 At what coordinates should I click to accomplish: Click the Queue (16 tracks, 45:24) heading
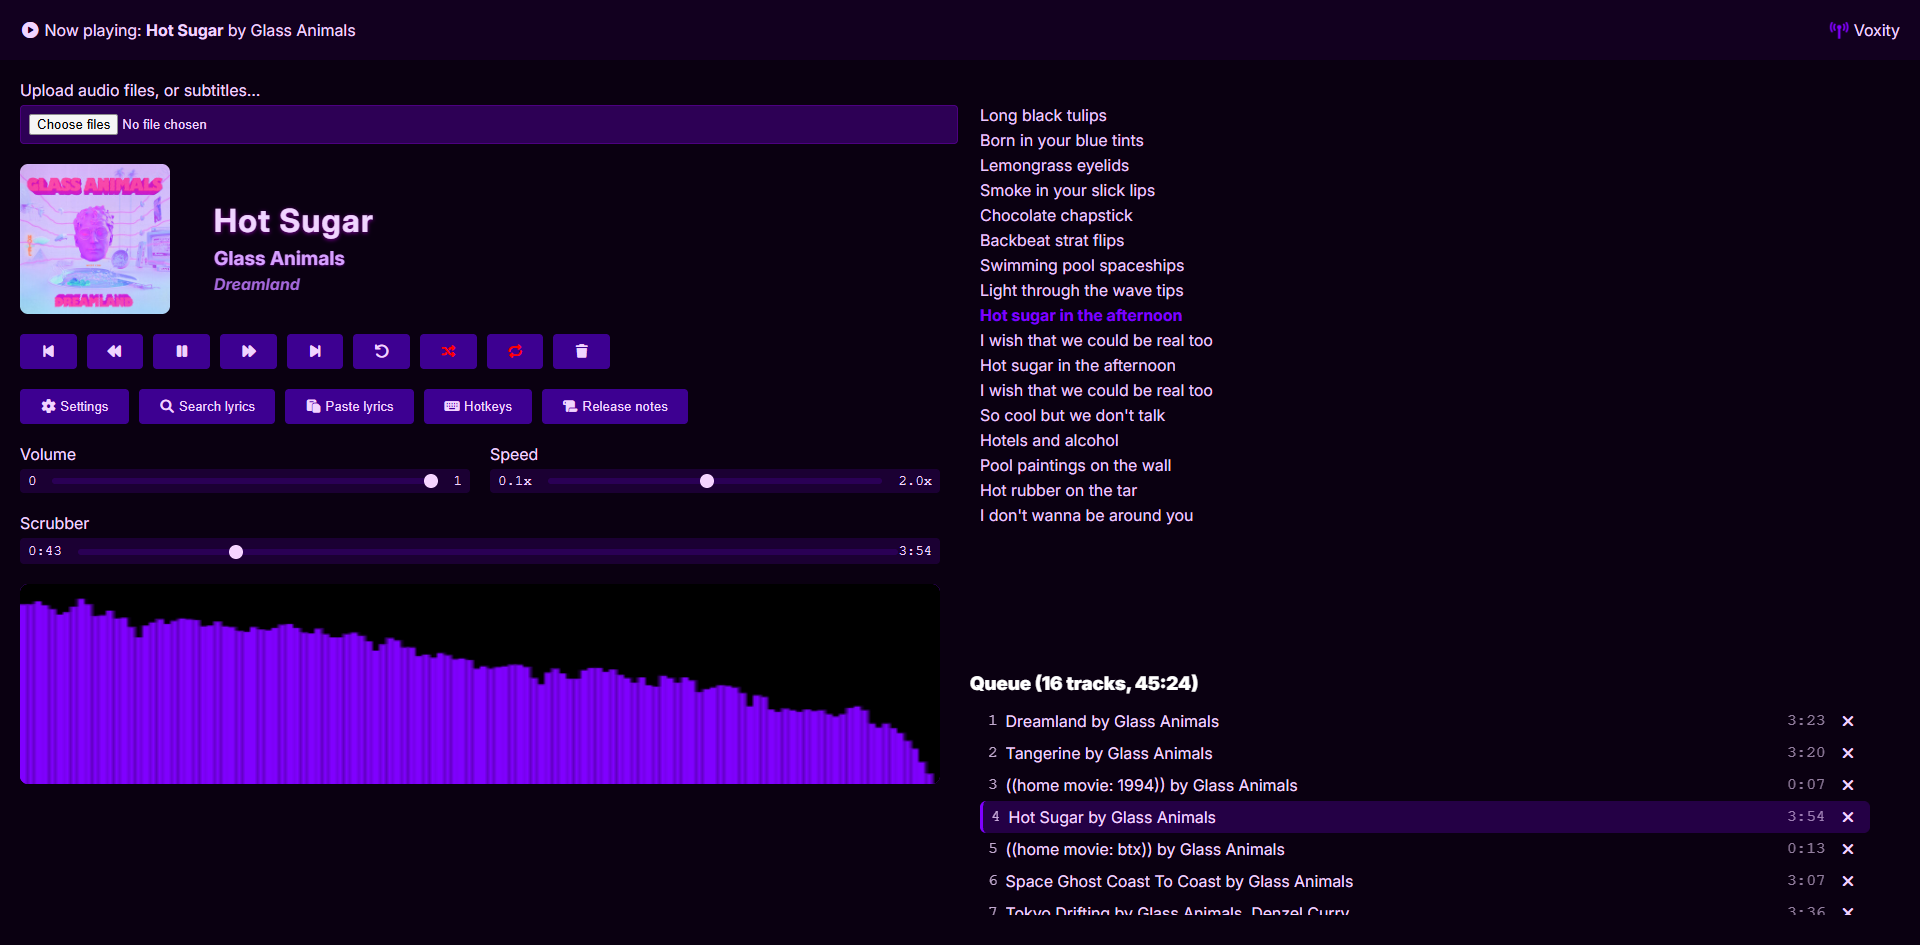tap(1084, 683)
